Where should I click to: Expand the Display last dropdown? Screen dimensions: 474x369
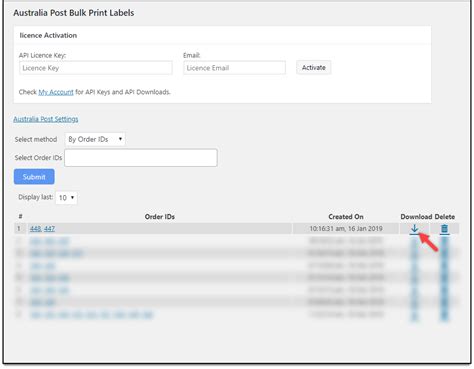[x=66, y=198]
